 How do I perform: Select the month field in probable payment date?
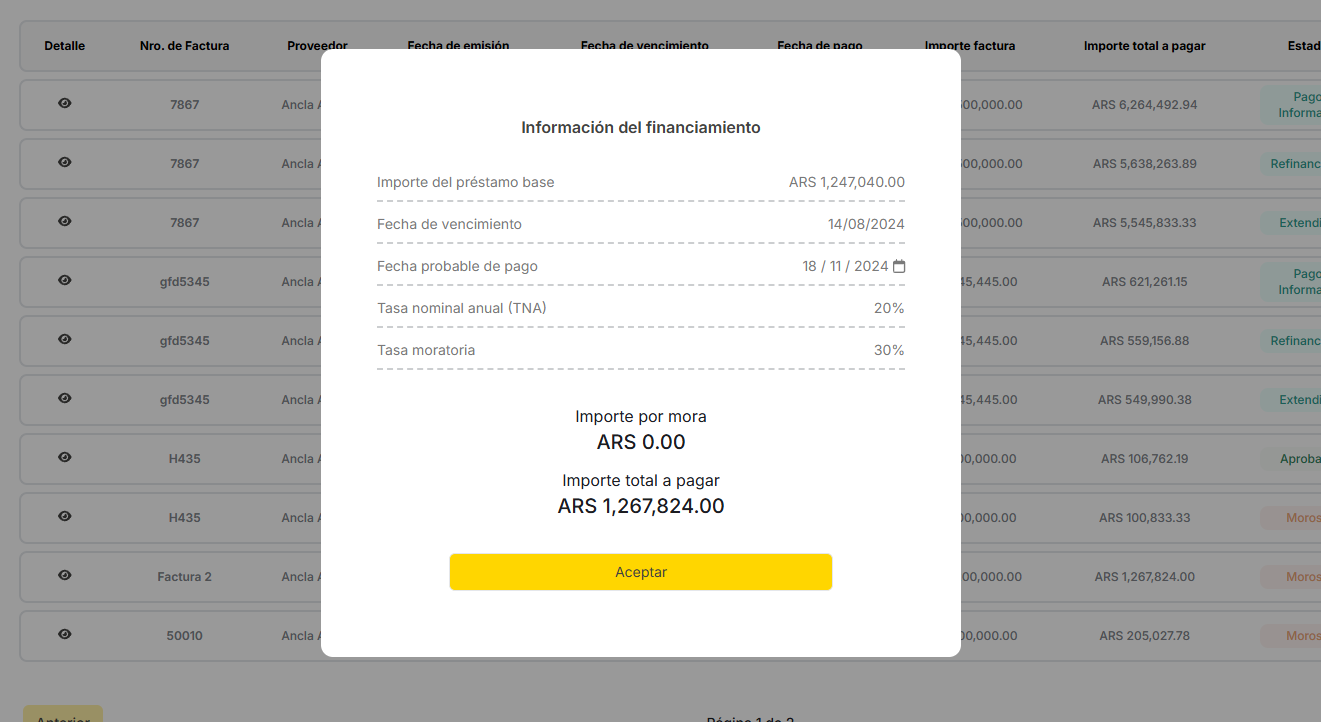(838, 267)
